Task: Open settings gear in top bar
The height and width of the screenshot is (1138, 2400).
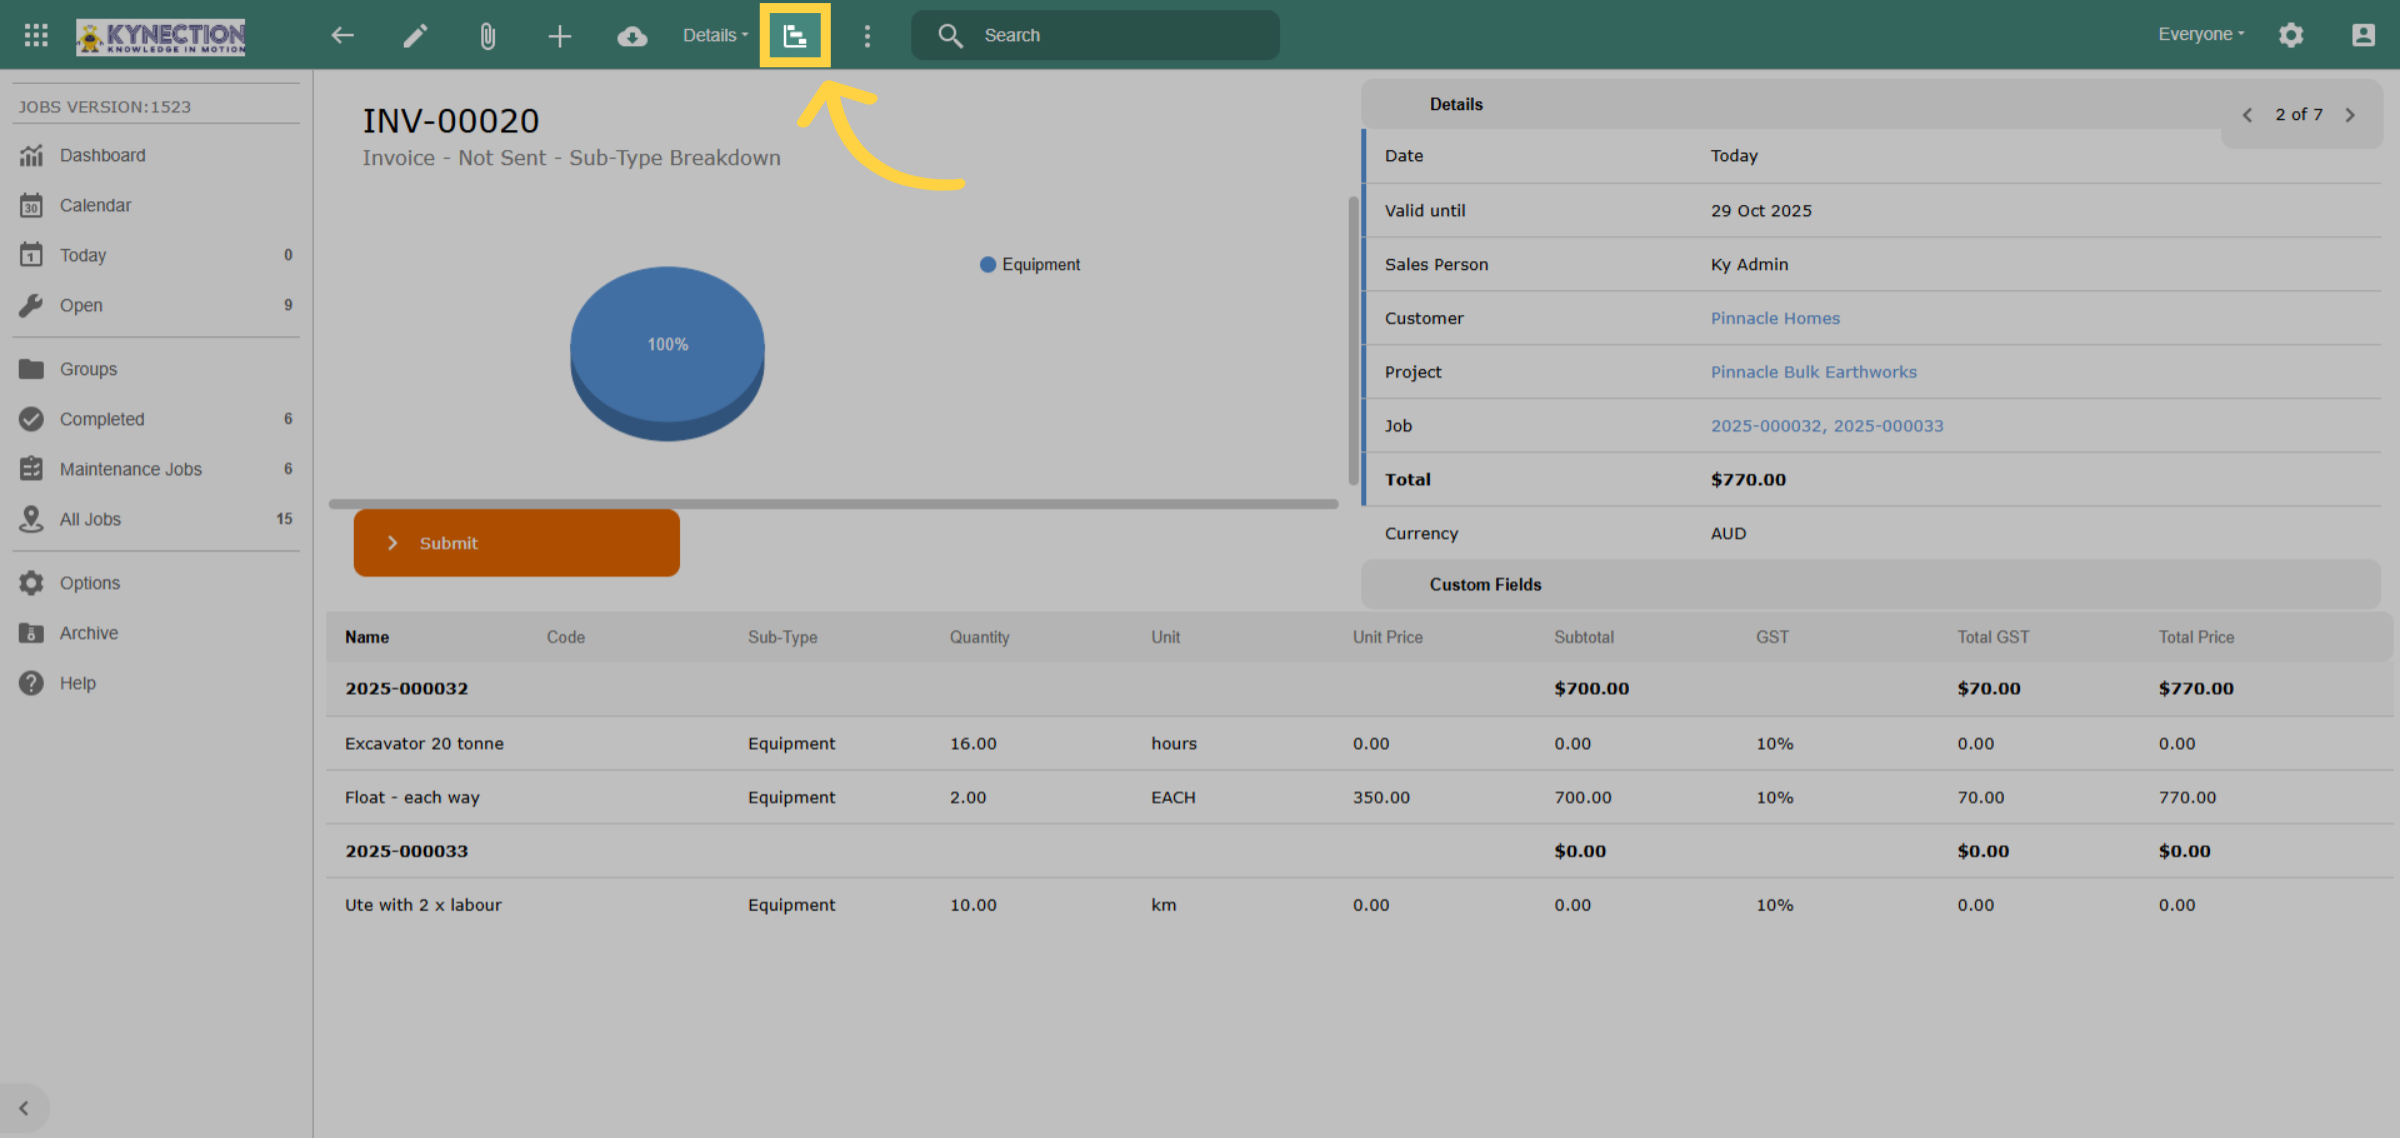Action: (x=2291, y=35)
